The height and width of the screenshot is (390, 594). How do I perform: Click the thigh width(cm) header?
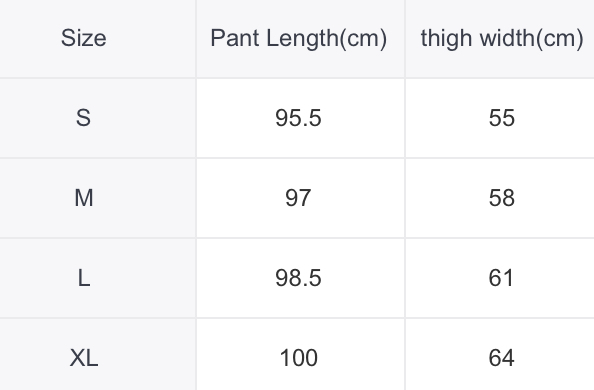click(500, 39)
